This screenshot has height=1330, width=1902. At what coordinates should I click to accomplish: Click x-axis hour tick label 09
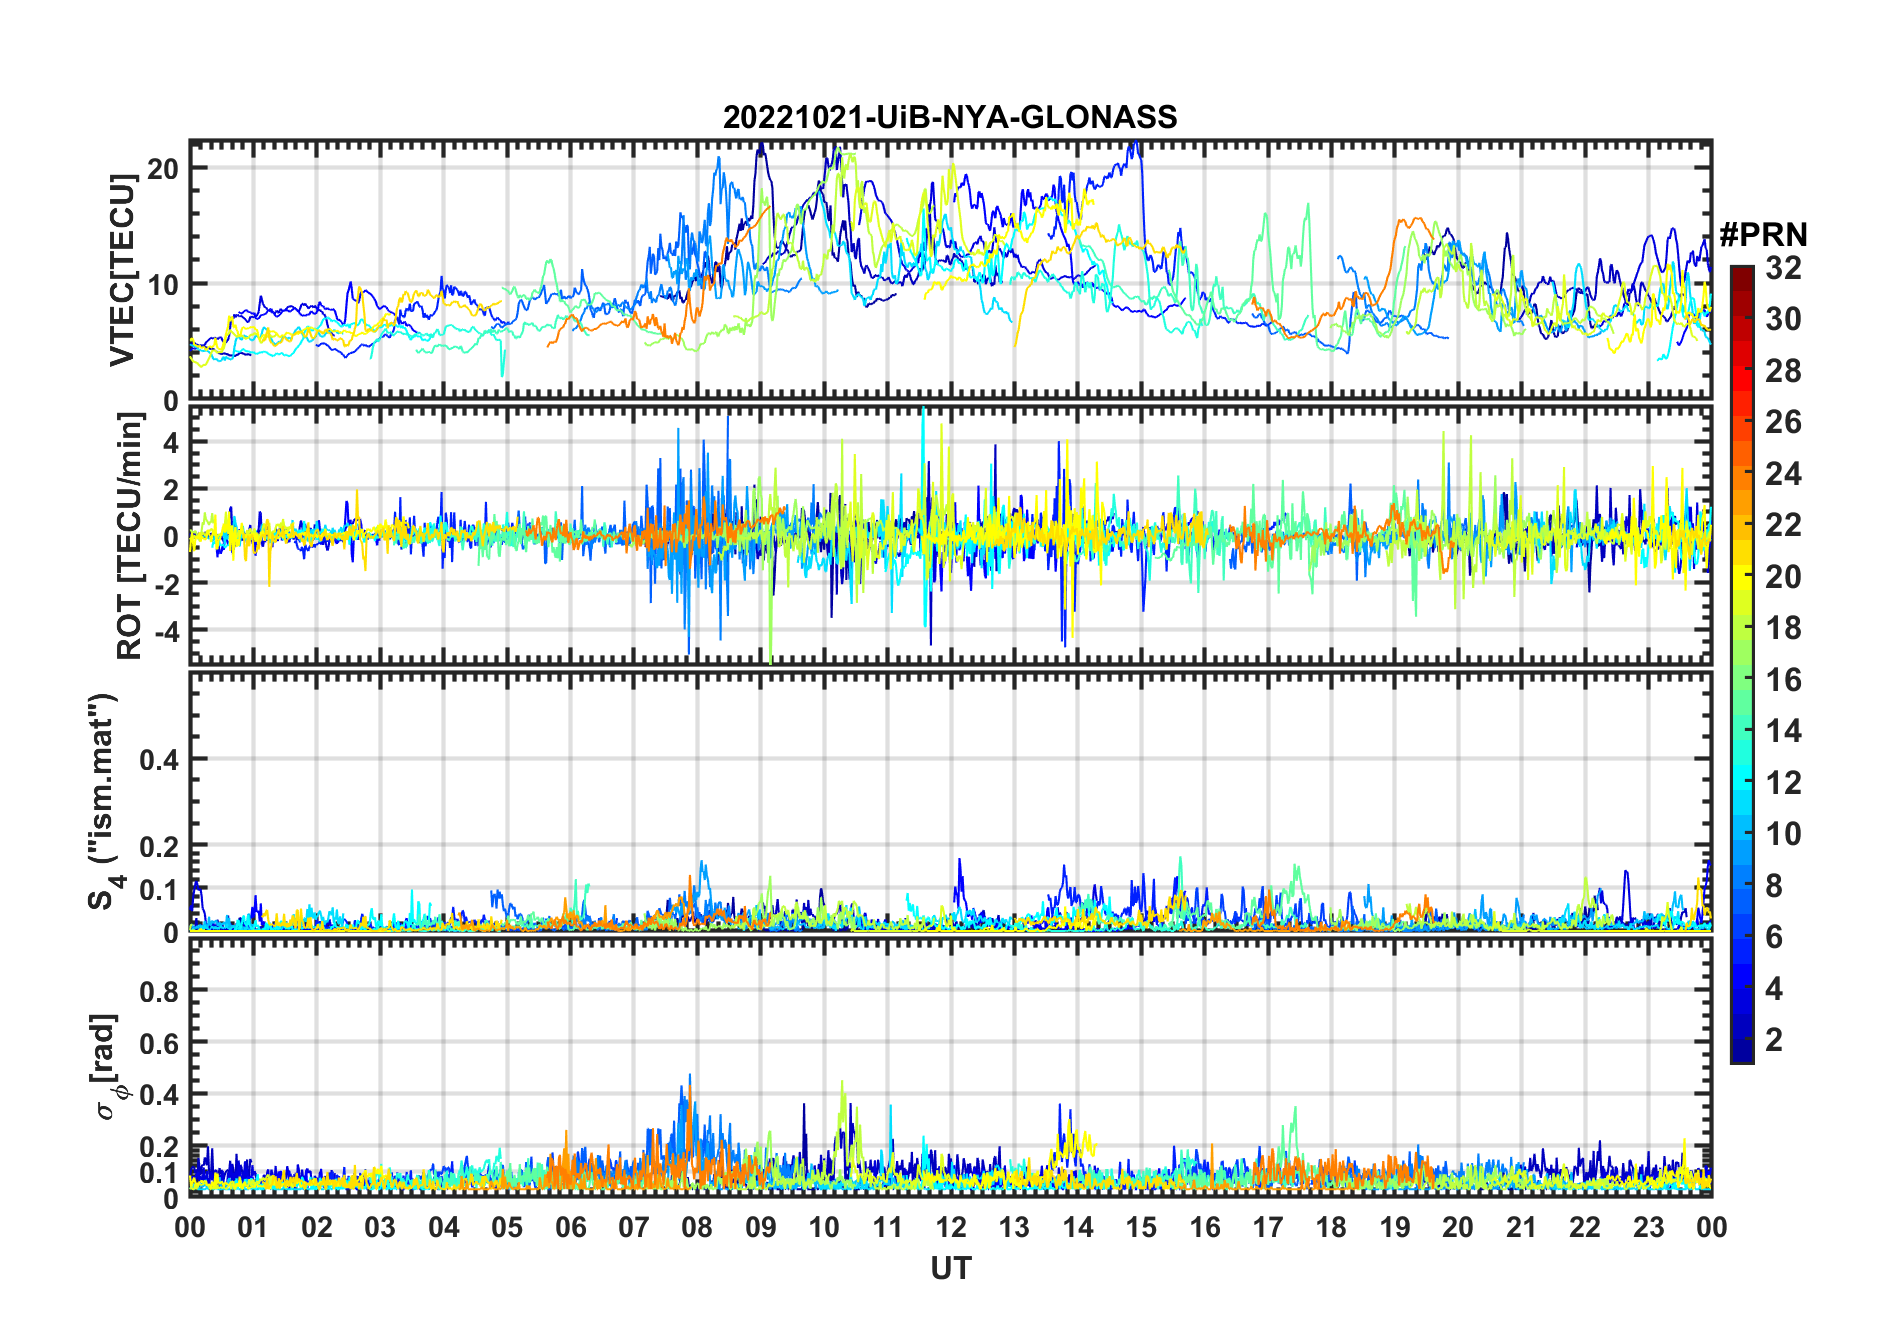(761, 1227)
